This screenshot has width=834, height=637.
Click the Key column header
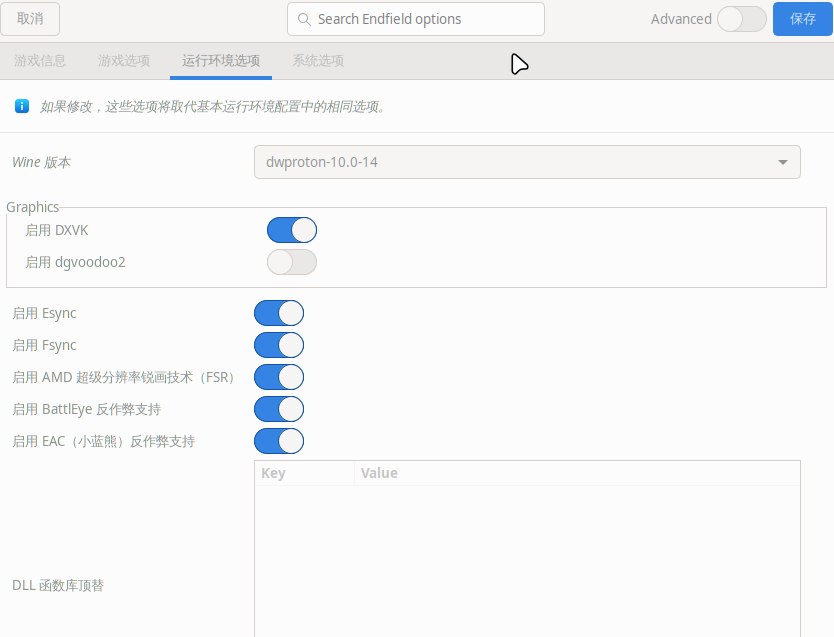(x=273, y=473)
